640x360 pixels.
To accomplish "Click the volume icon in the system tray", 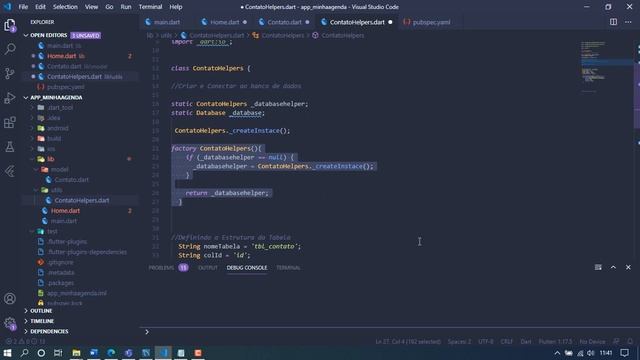I will coord(591,353).
